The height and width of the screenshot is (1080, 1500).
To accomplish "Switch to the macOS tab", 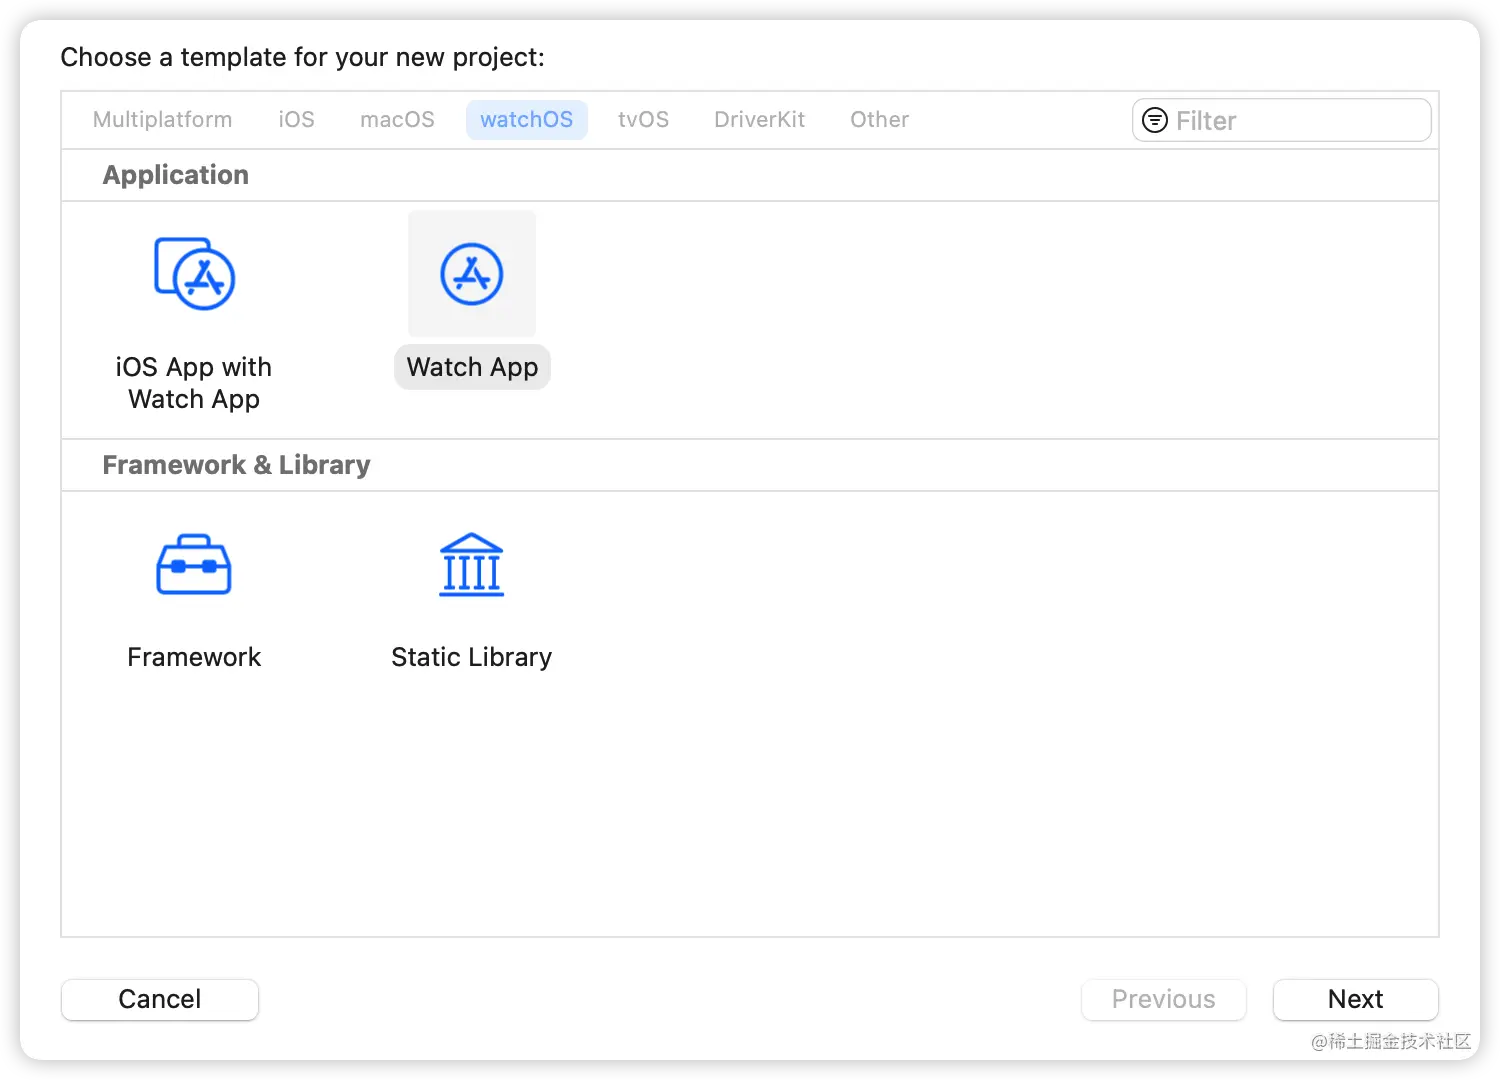I will click(397, 120).
